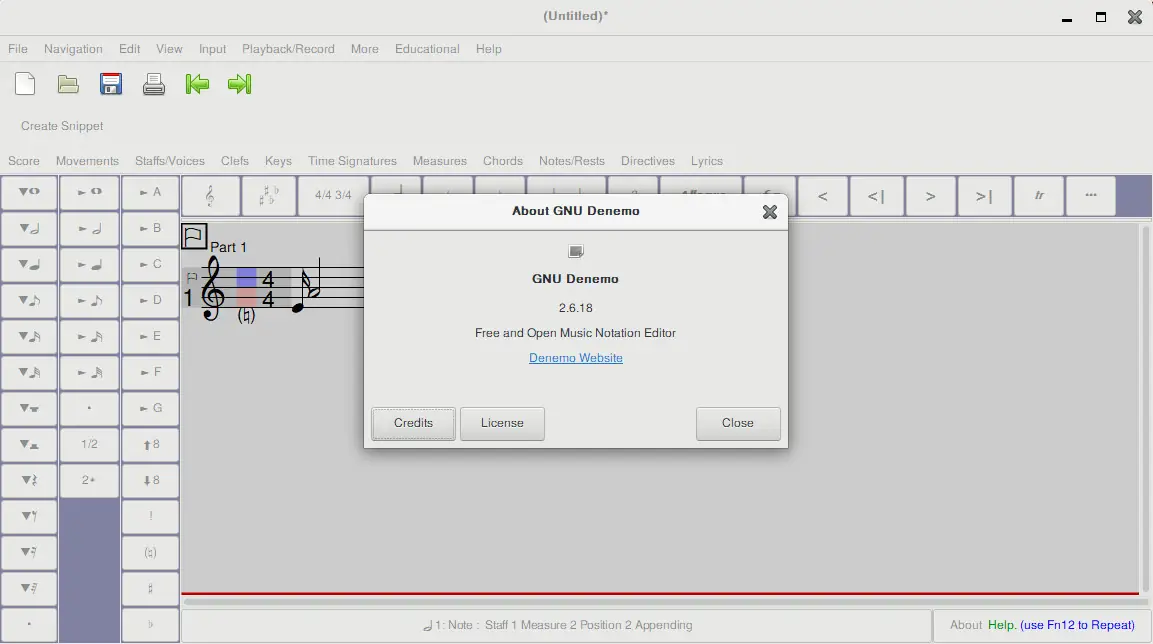The height and width of the screenshot is (644, 1153).
Task: Click the <| crescendo end button
Action: (x=876, y=196)
